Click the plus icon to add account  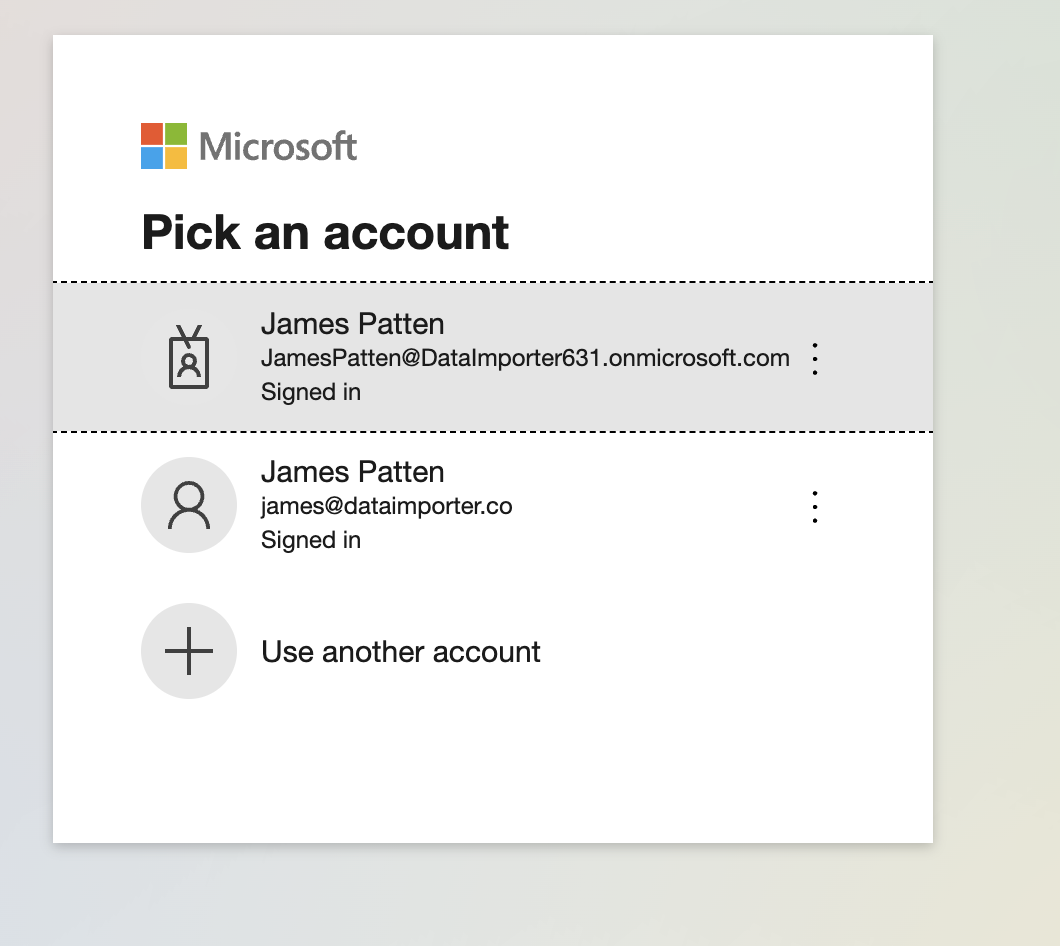[x=189, y=651]
